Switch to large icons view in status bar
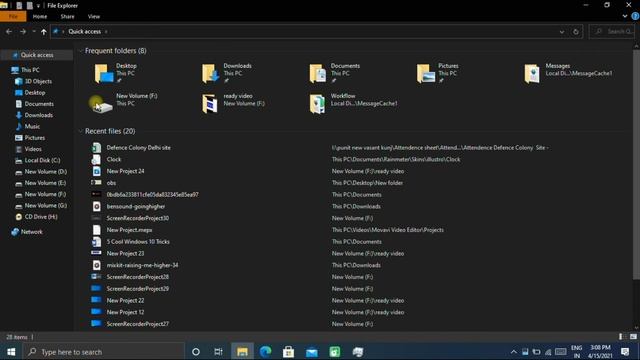Image resolution: width=640 pixels, height=360 pixels. [633, 337]
